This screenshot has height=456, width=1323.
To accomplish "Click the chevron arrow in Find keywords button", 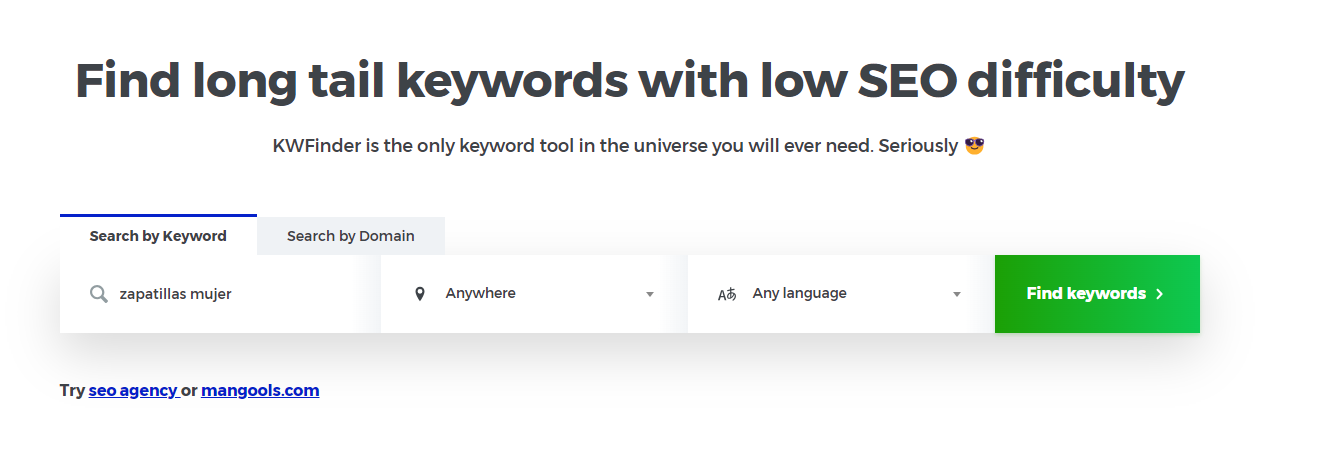I will [1160, 294].
